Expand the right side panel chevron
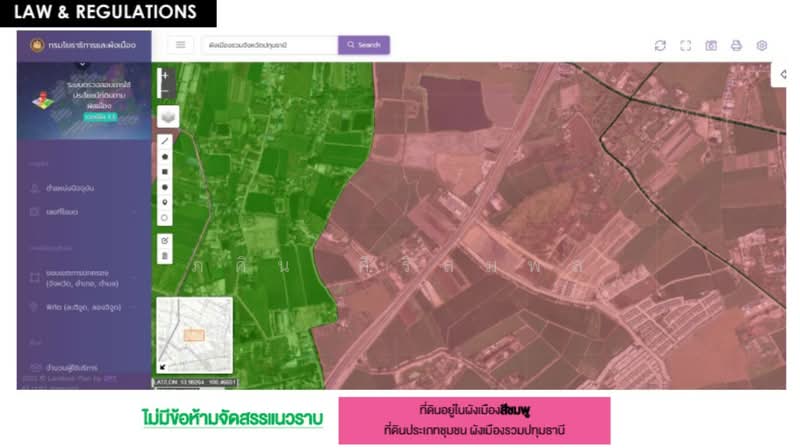800x448 pixels. coord(784,74)
